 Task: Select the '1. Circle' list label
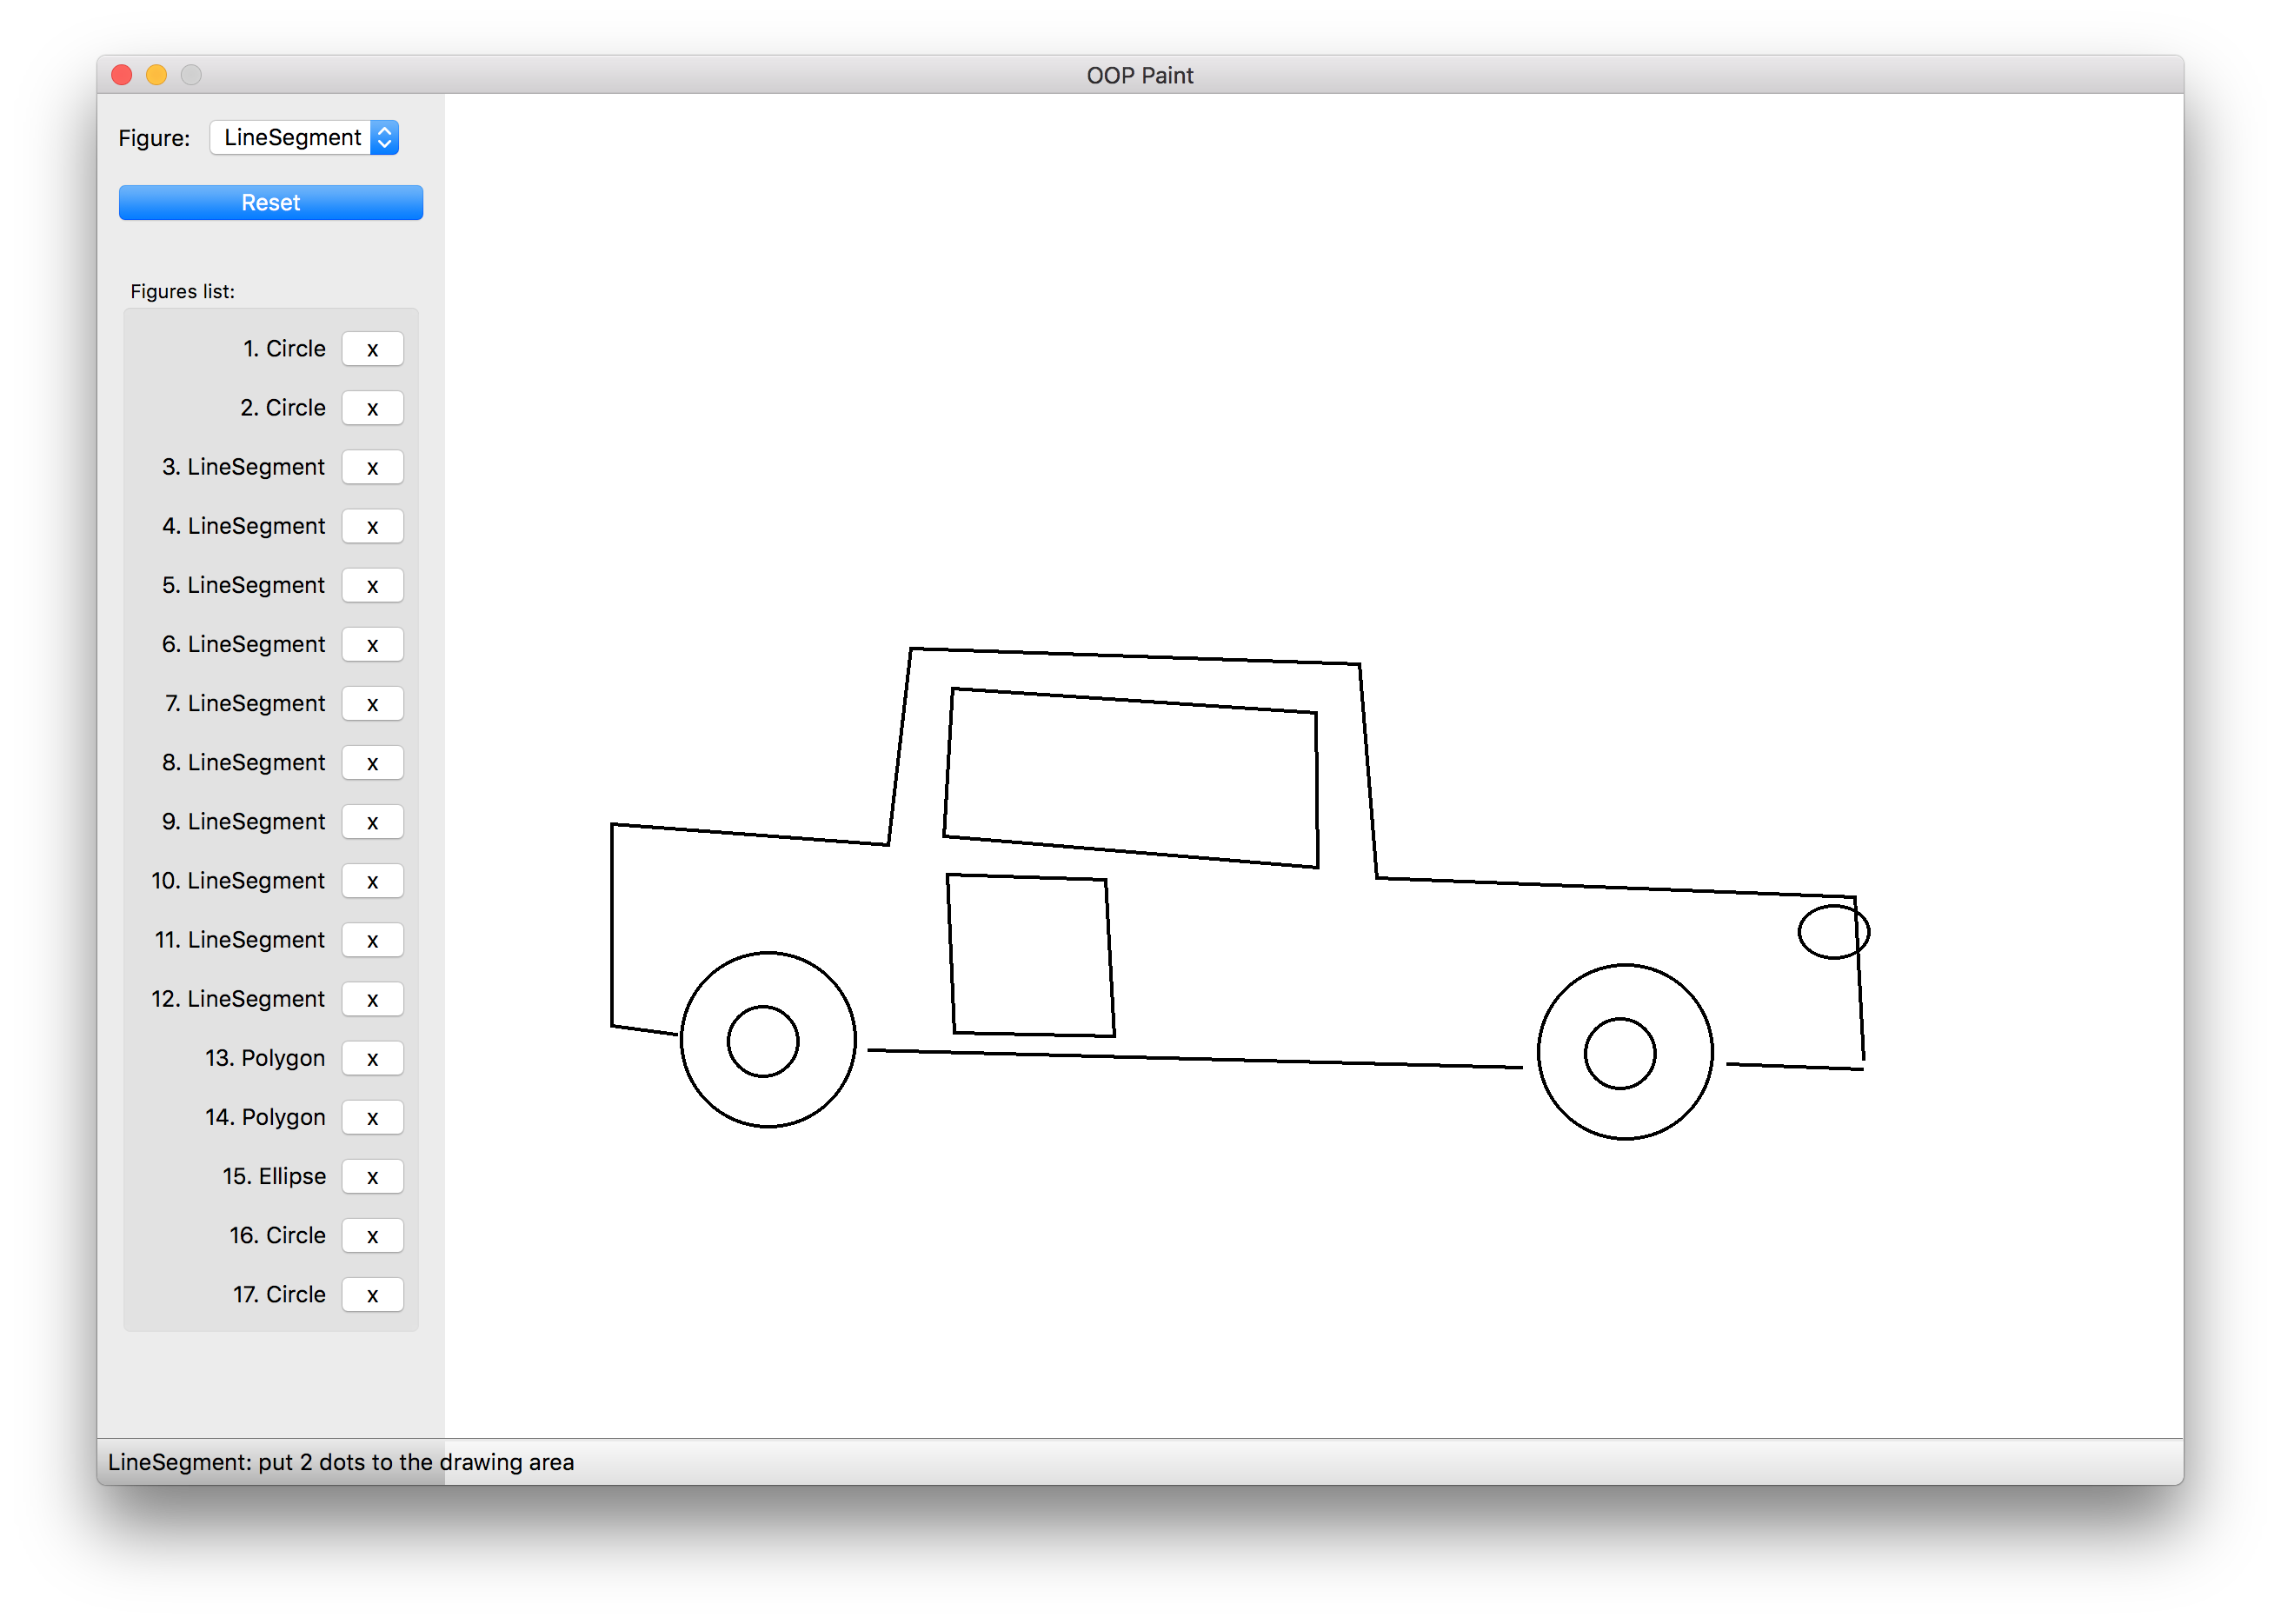click(x=284, y=348)
